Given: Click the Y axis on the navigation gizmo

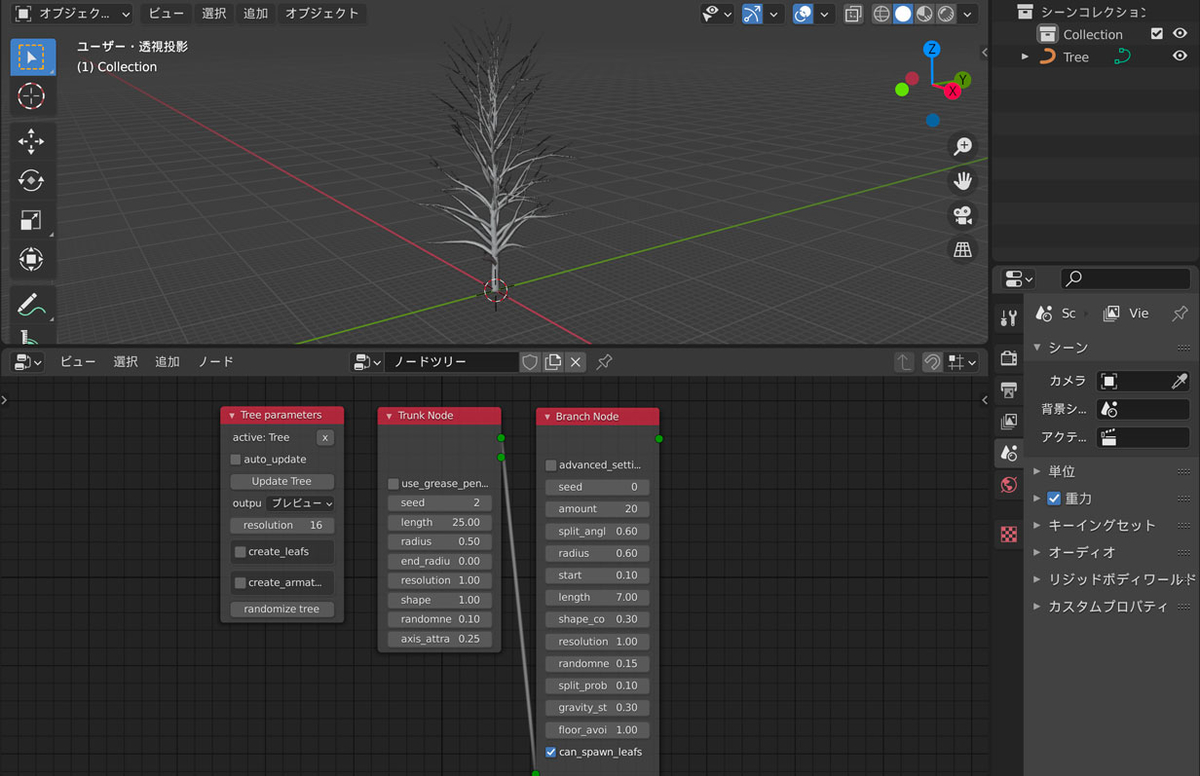Looking at the screenshot, I should 963,79.
